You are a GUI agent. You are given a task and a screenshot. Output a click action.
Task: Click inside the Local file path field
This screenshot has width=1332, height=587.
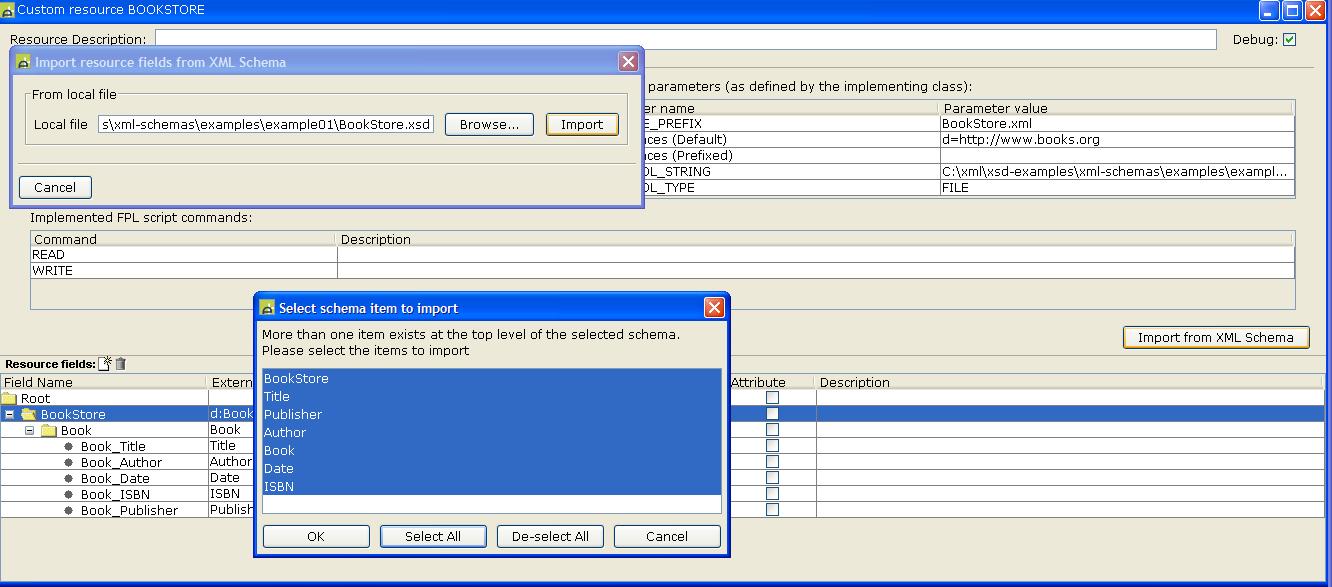266,125
